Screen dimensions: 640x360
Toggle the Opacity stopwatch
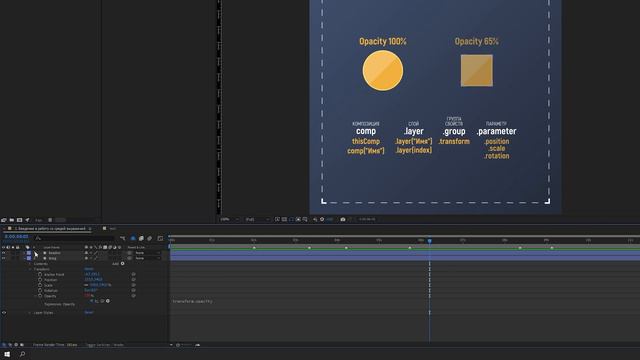pos(40,296)
